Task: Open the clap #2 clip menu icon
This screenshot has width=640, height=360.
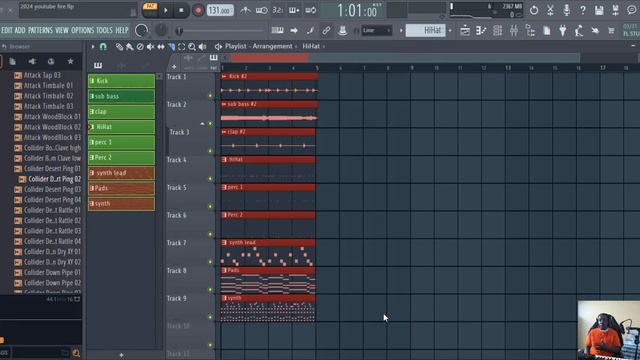Action: pos(224,132)
